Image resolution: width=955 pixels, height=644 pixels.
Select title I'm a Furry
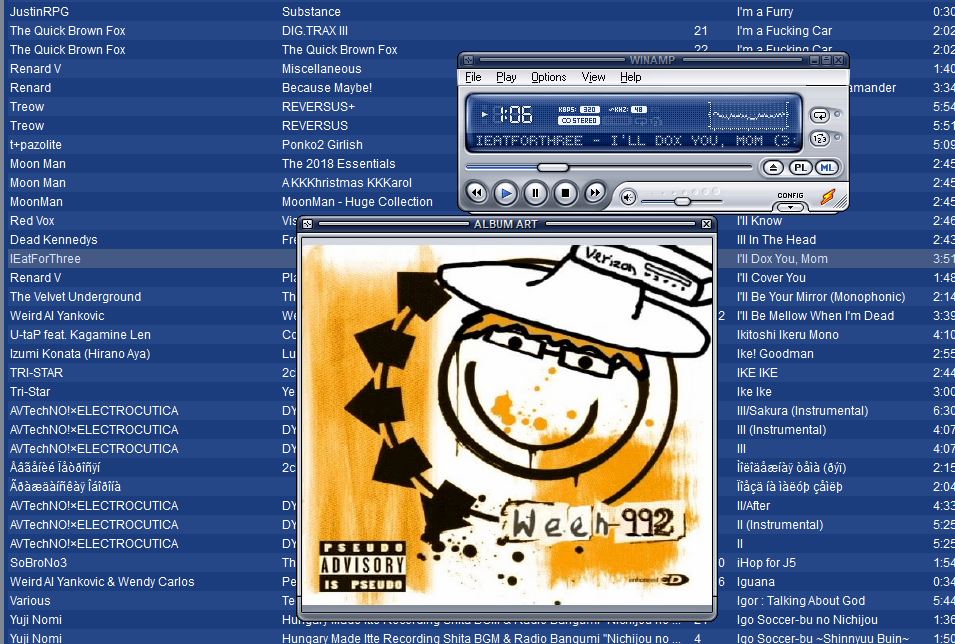pos(765,12)
